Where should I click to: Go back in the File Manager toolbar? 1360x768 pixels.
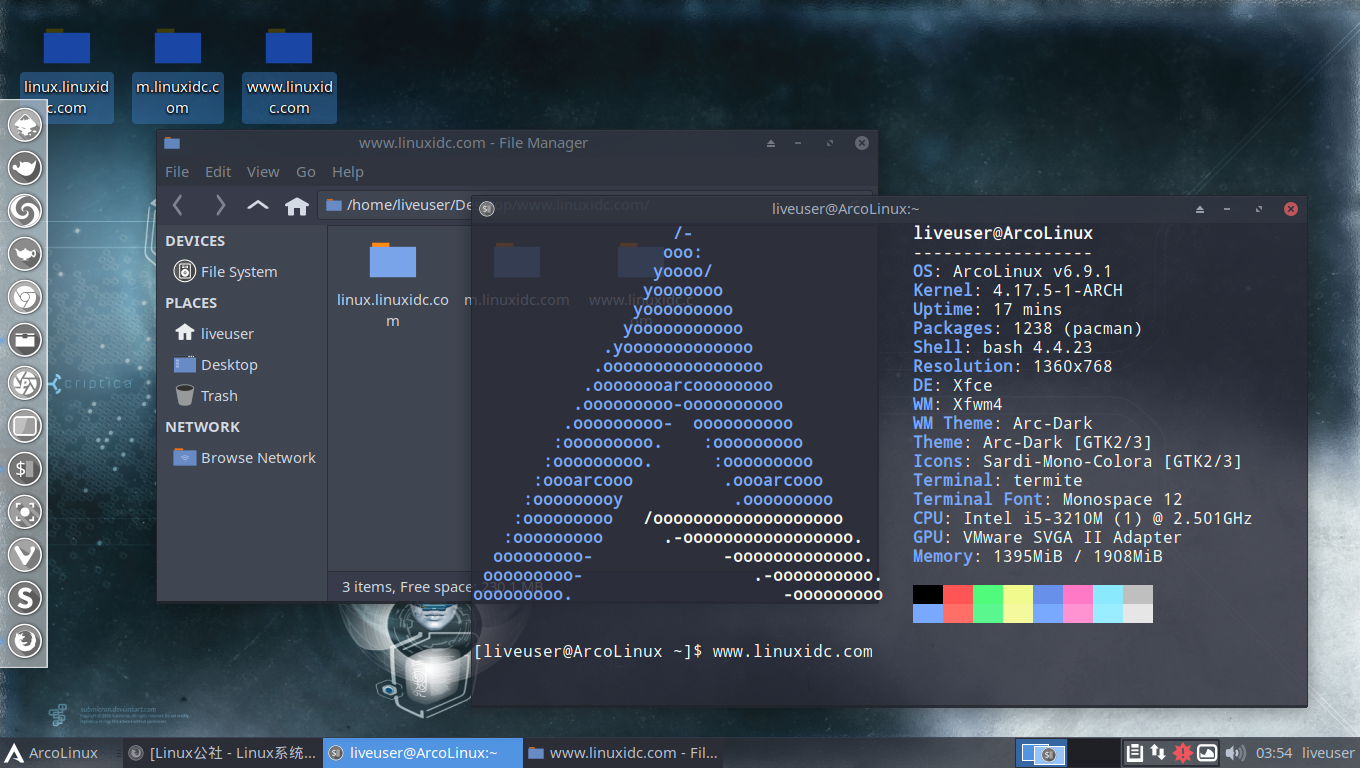click(x=178, y=205)
